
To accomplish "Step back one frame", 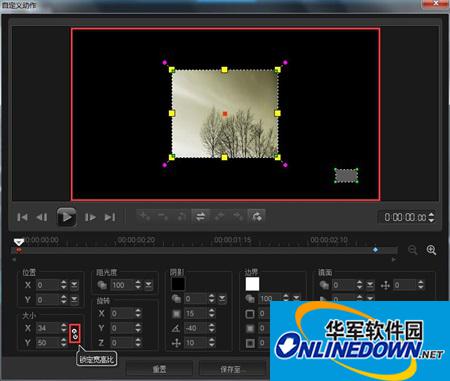I will pos(42,217).
